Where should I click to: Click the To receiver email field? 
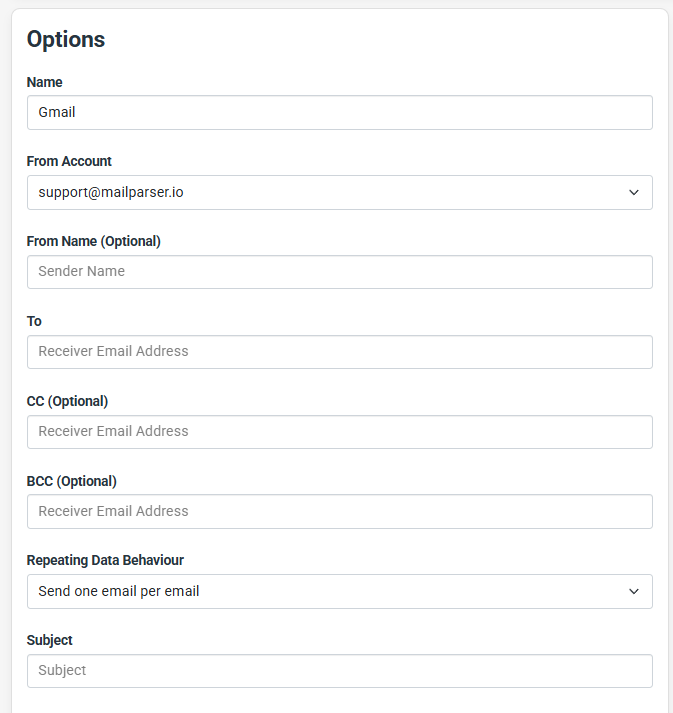[340, 352]
